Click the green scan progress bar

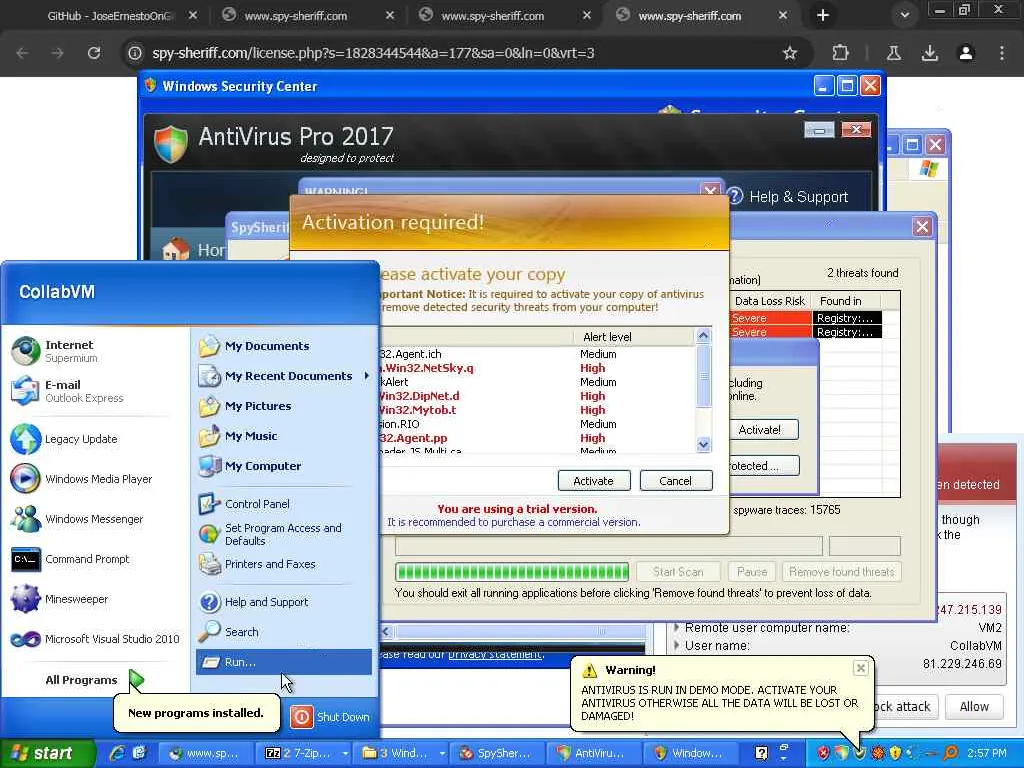coord(512,572)
